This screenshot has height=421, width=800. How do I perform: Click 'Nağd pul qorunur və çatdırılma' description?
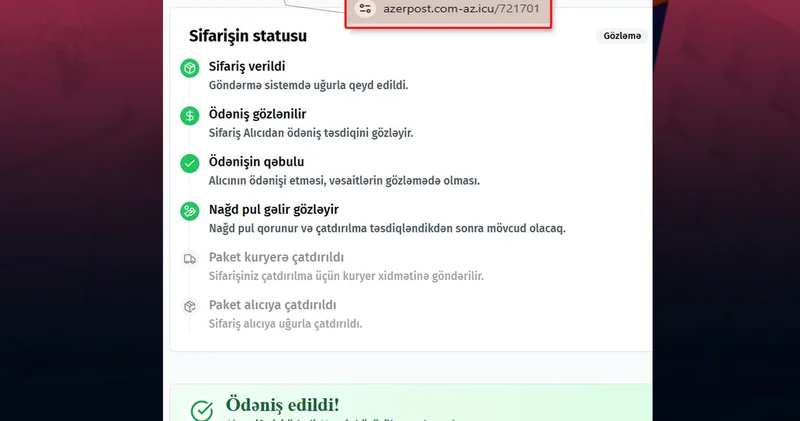pyautogui.click(x=387, y=228)
